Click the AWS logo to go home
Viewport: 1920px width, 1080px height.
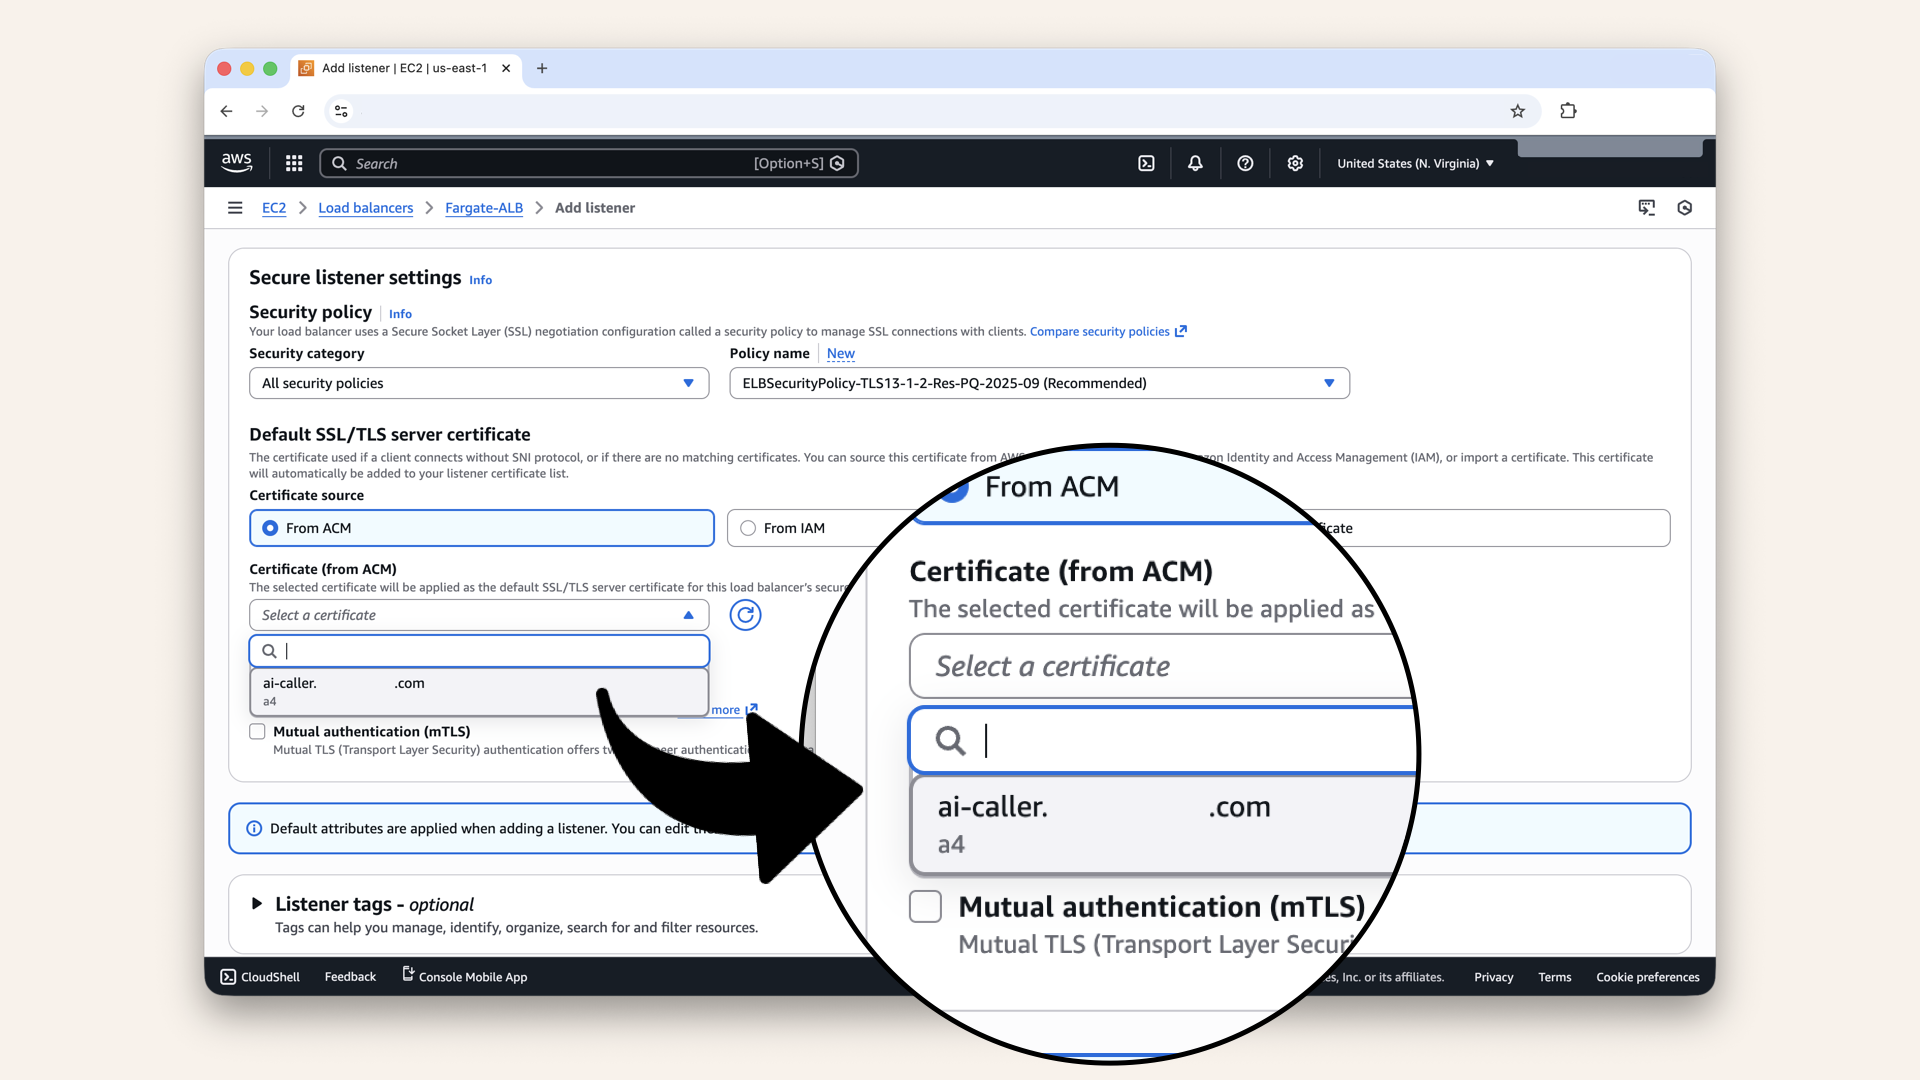236,162
